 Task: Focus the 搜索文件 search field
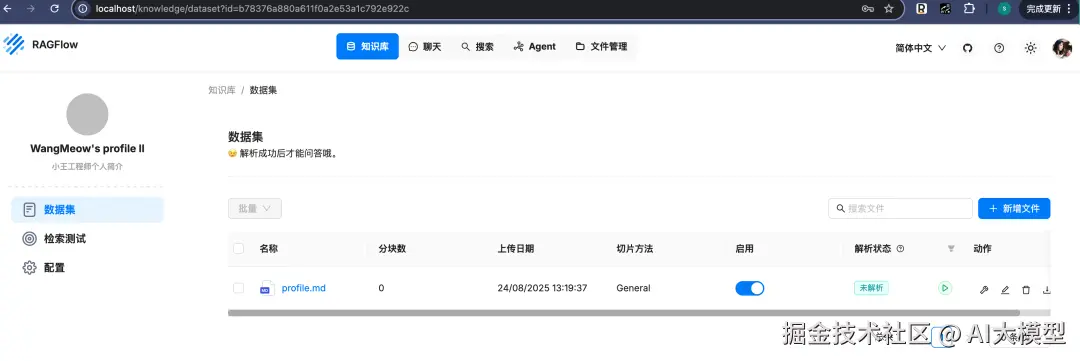tap(900, 208)
